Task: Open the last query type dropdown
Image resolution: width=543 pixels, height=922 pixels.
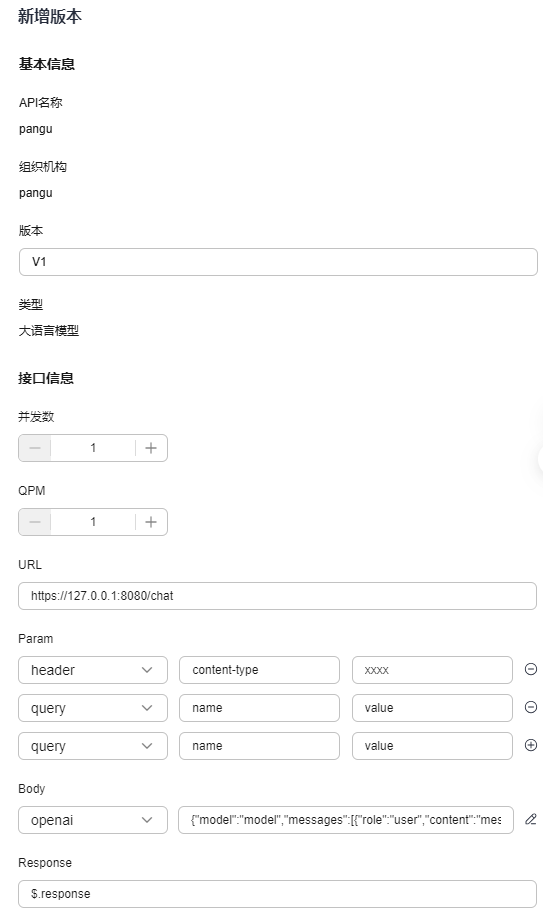Action: pos(93,746)
